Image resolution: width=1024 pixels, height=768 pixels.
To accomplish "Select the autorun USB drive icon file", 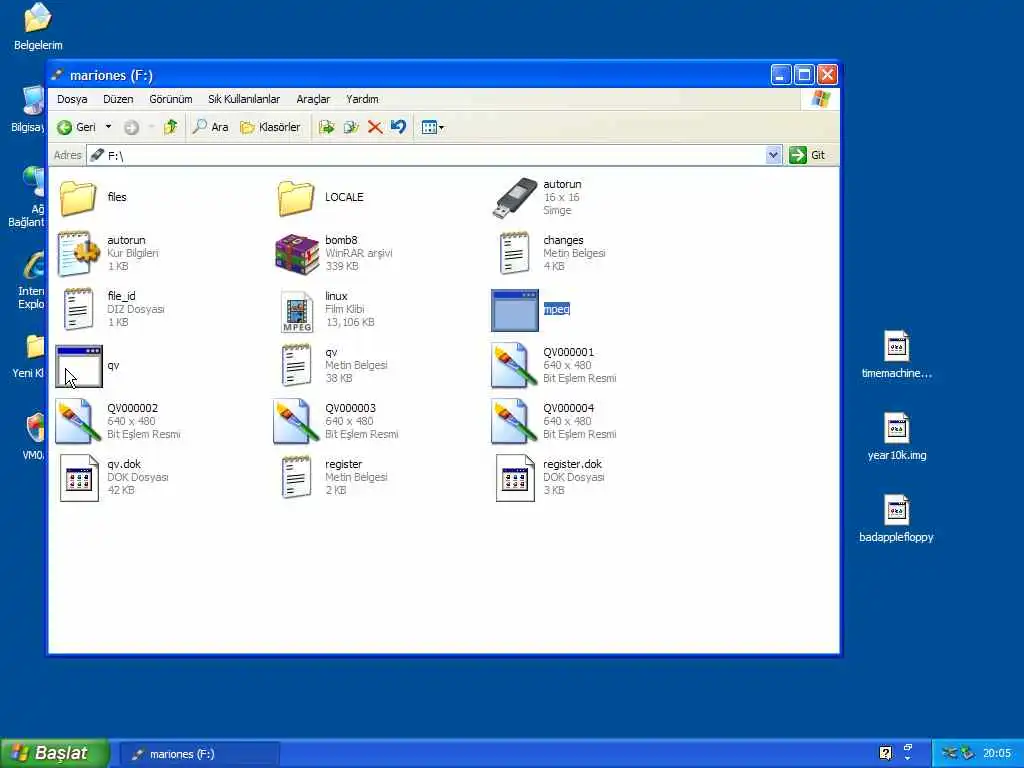I will 515,198.
